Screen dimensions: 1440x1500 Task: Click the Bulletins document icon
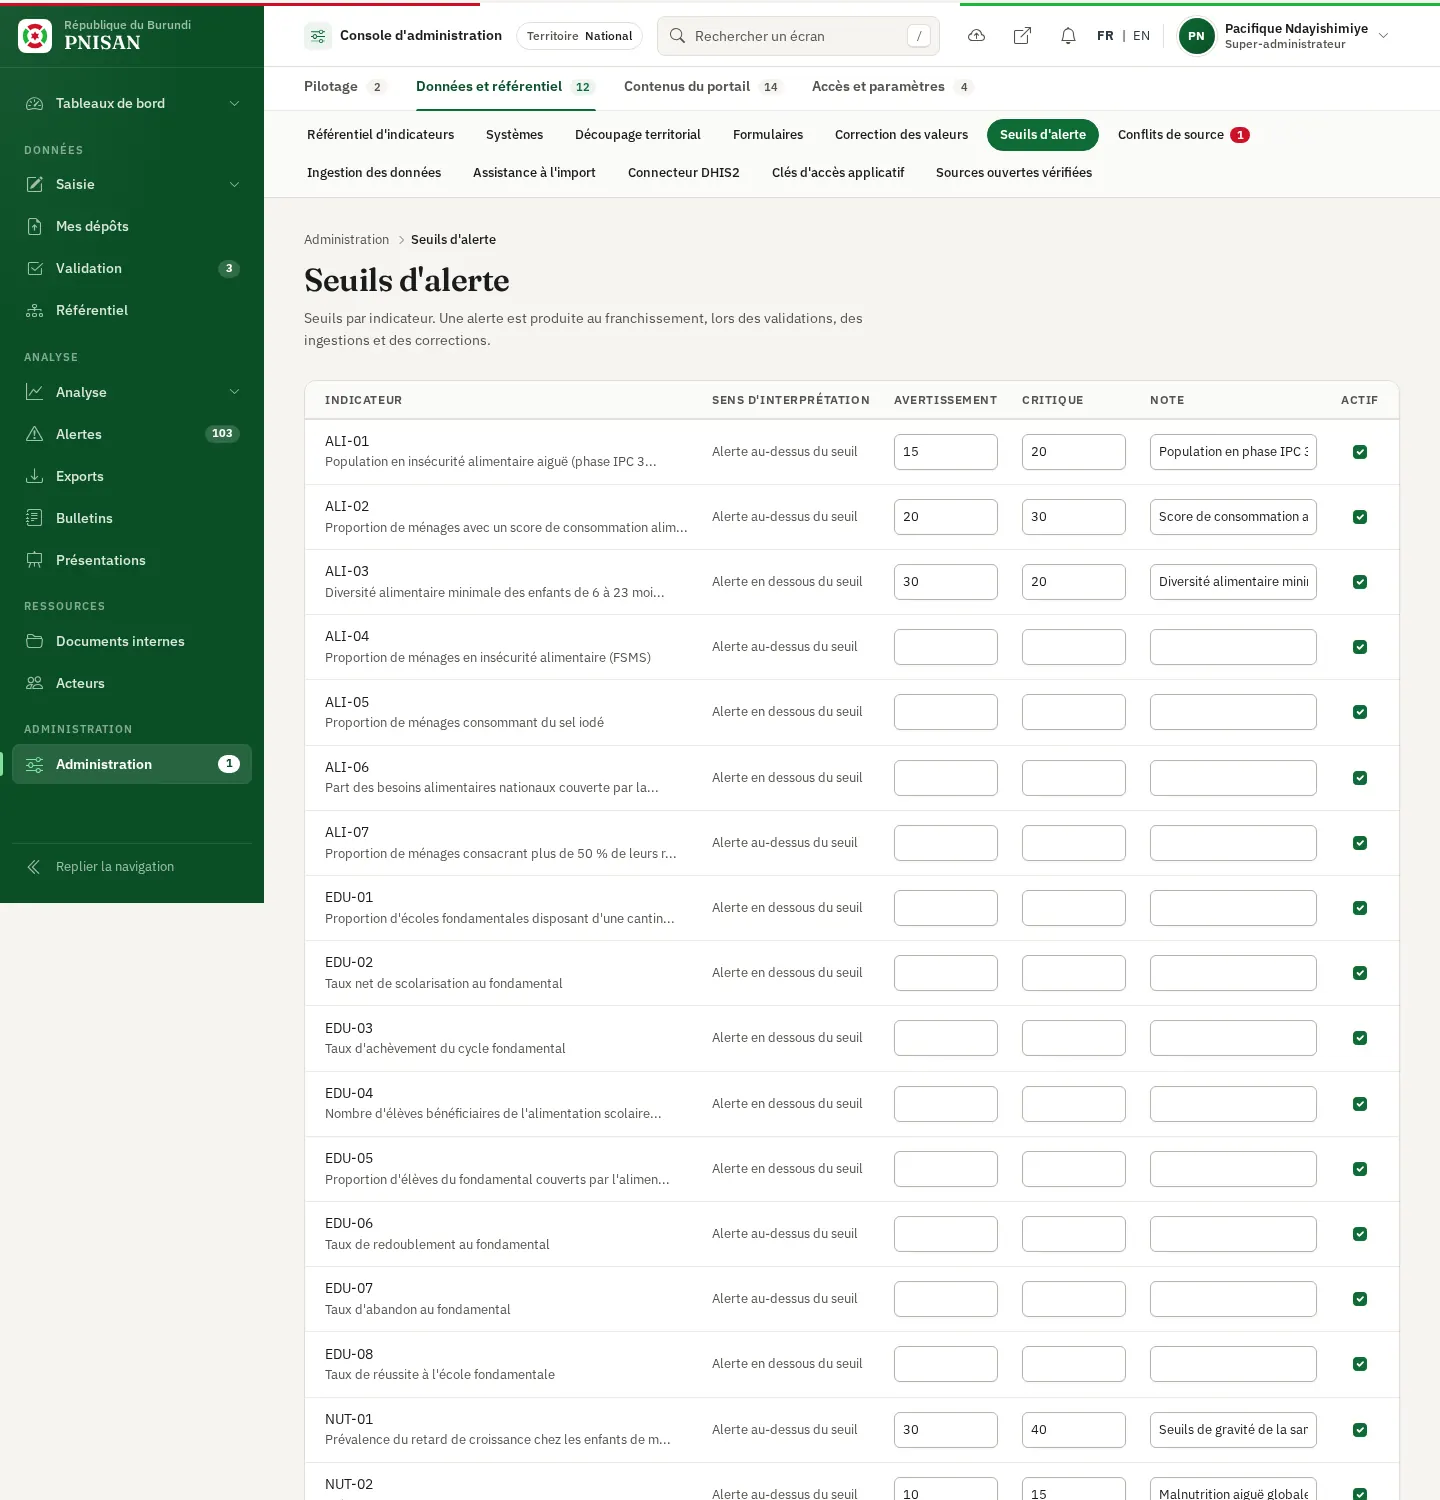(x=35, y=518)
